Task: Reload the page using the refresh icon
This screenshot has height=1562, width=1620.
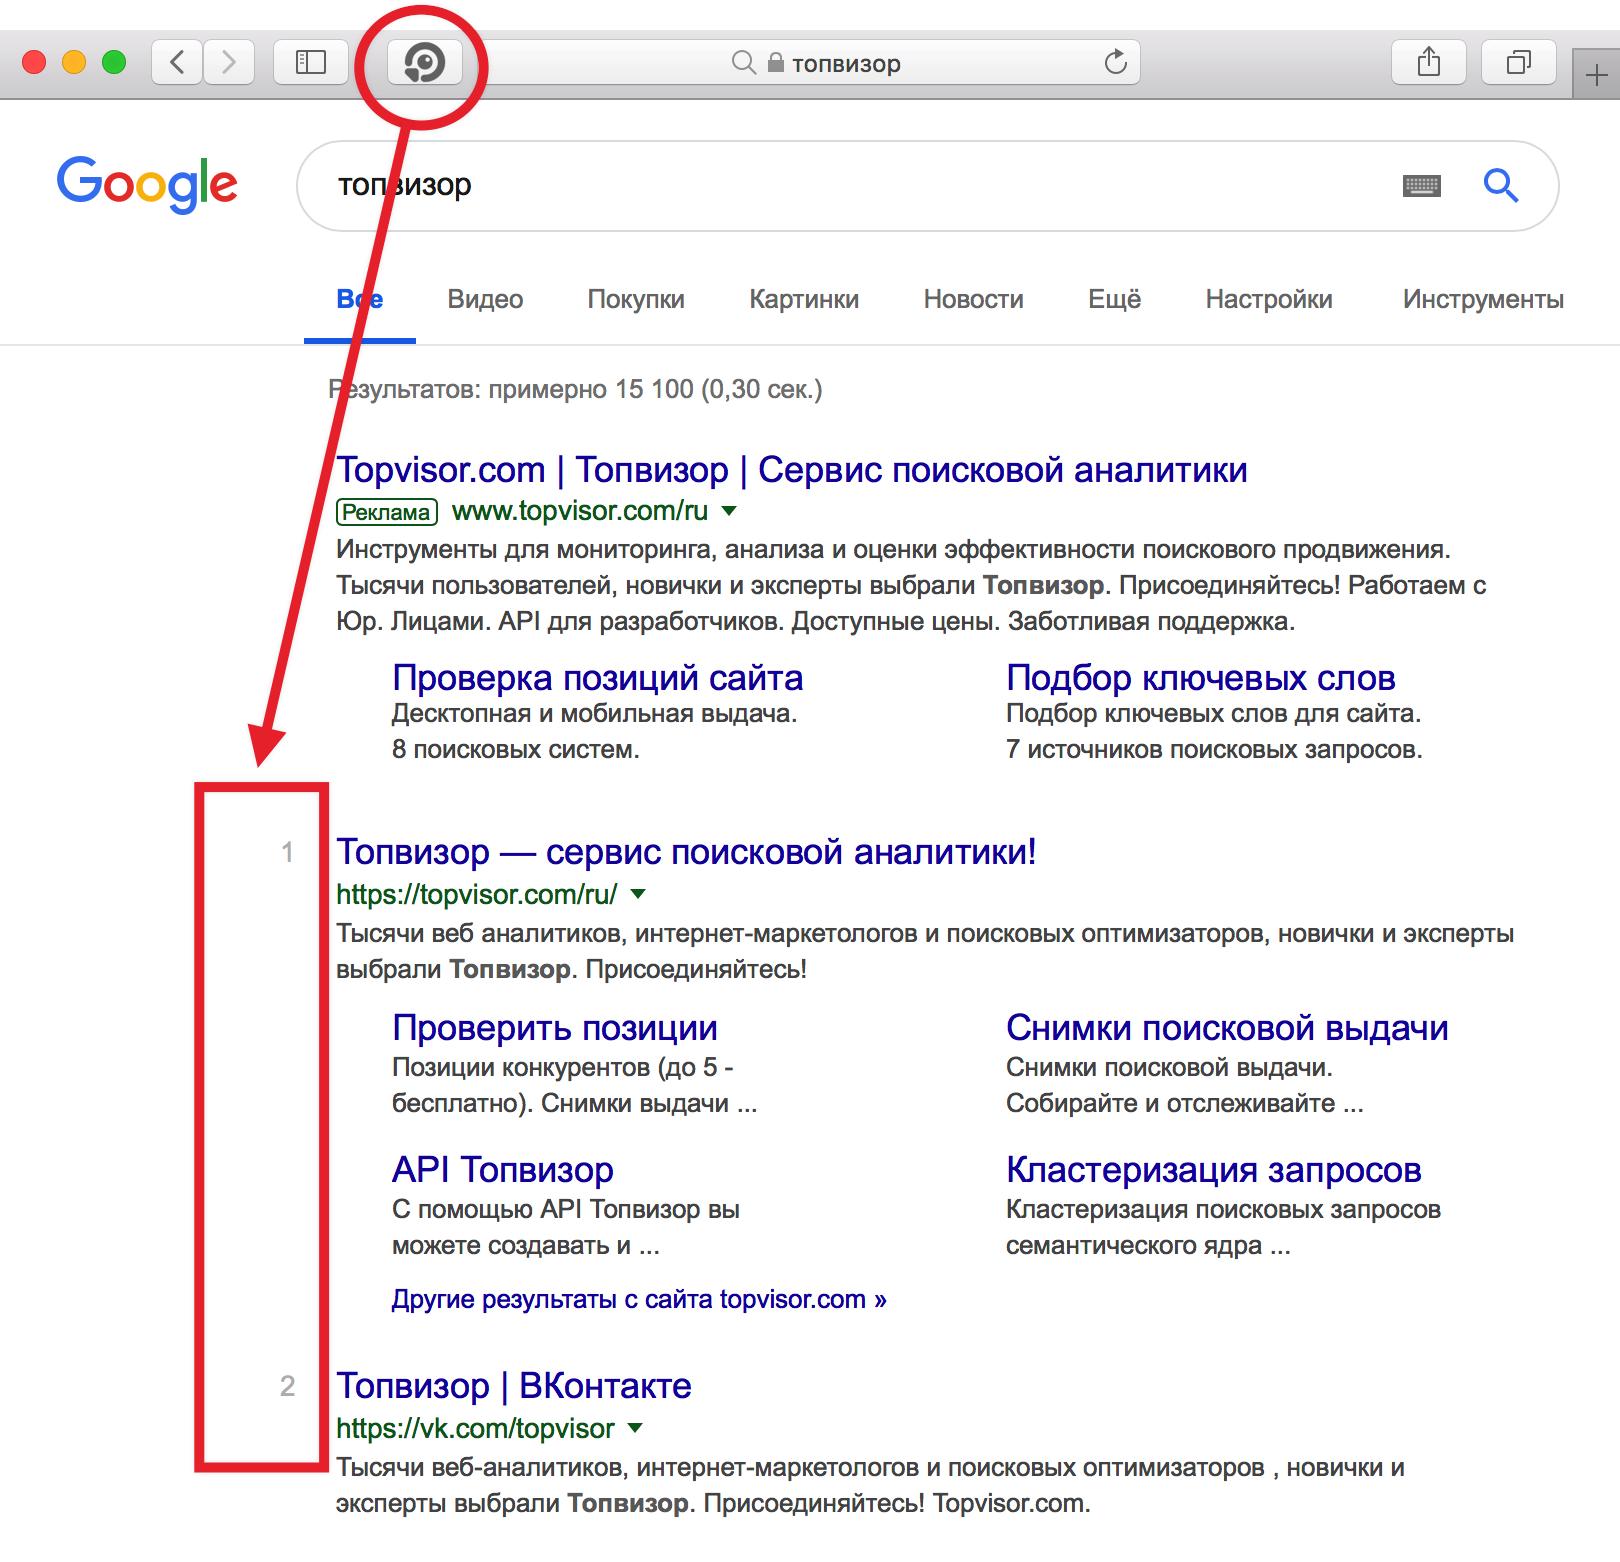Action: 1116,63
